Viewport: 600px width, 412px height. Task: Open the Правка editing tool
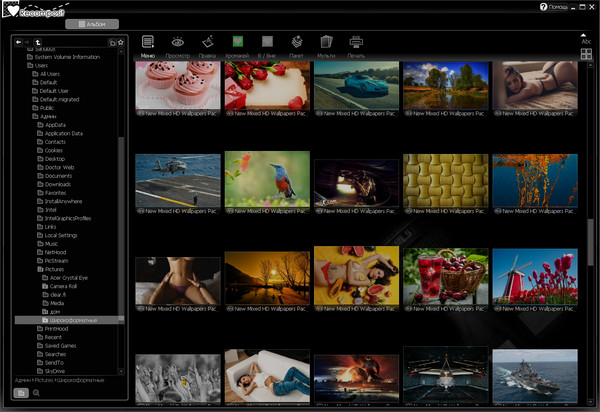(207, 43)
